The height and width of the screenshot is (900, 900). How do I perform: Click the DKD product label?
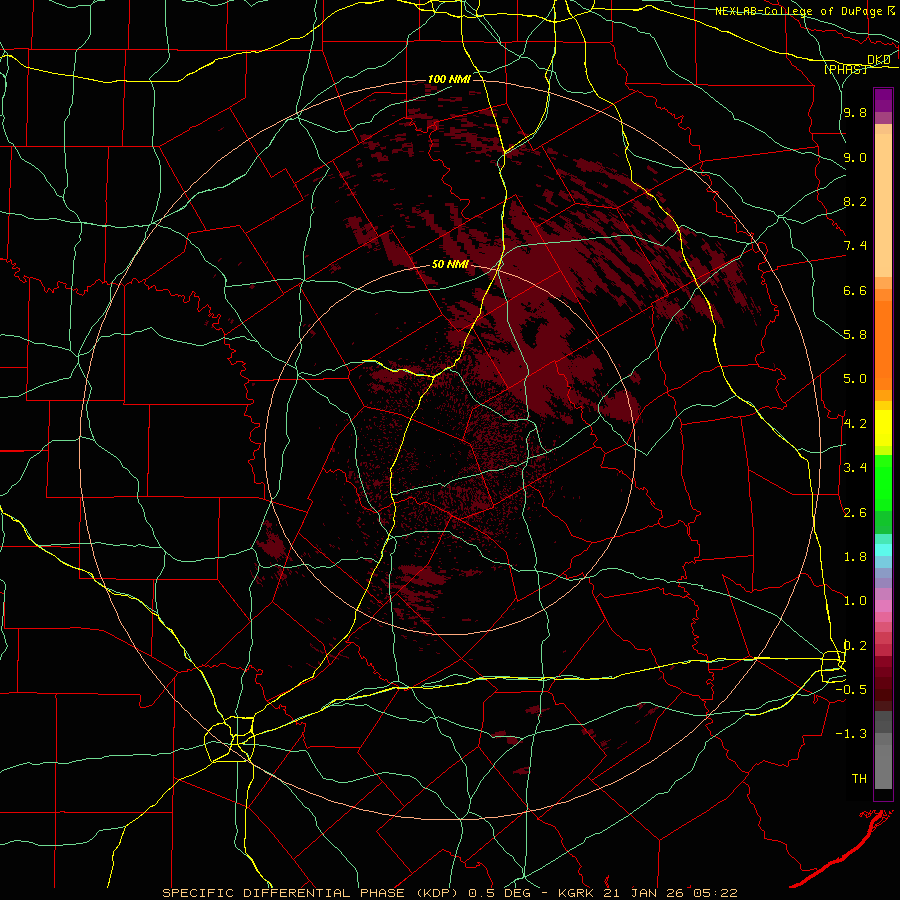pos(879,60)
